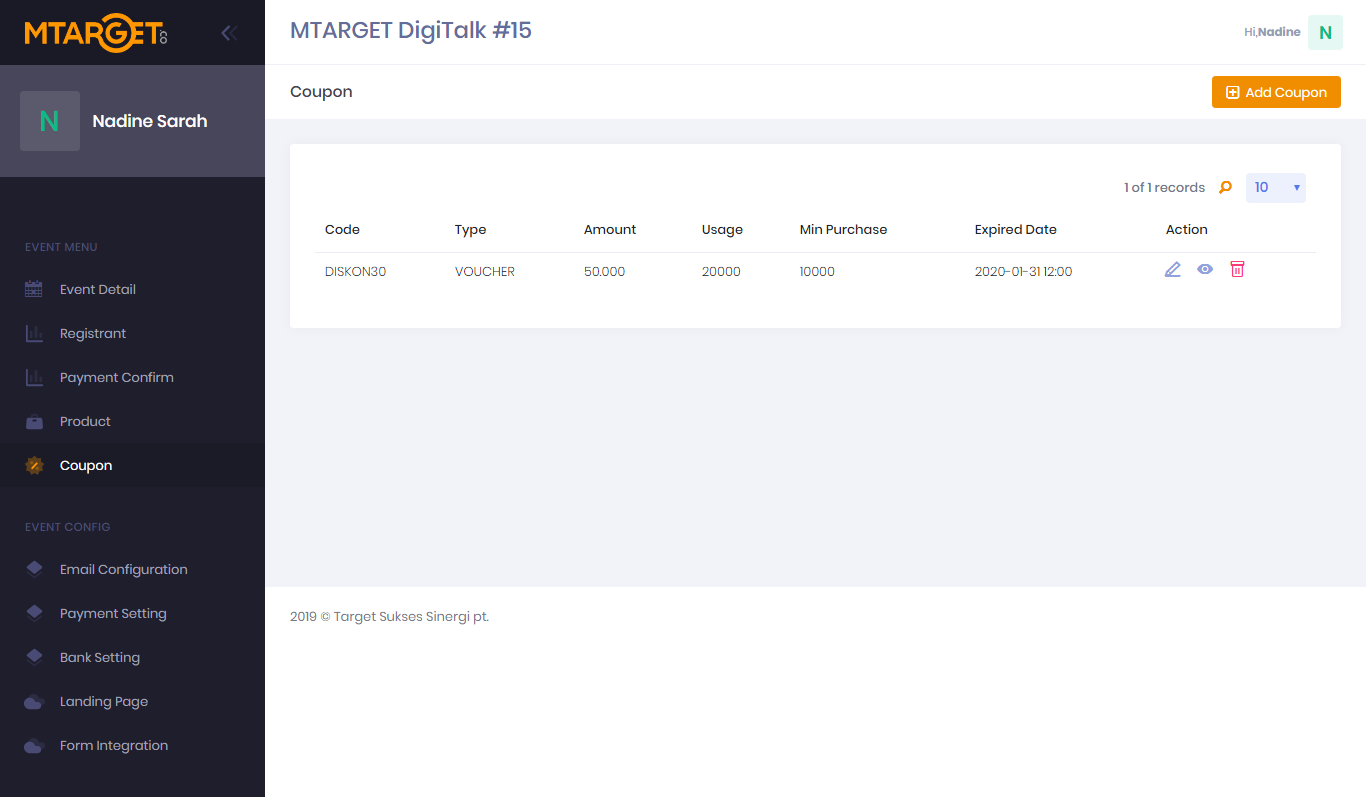1366x797 pixels.
Task: Click the 50.000 amount cell
Action: pyautogui.click(x=604, y=271)
